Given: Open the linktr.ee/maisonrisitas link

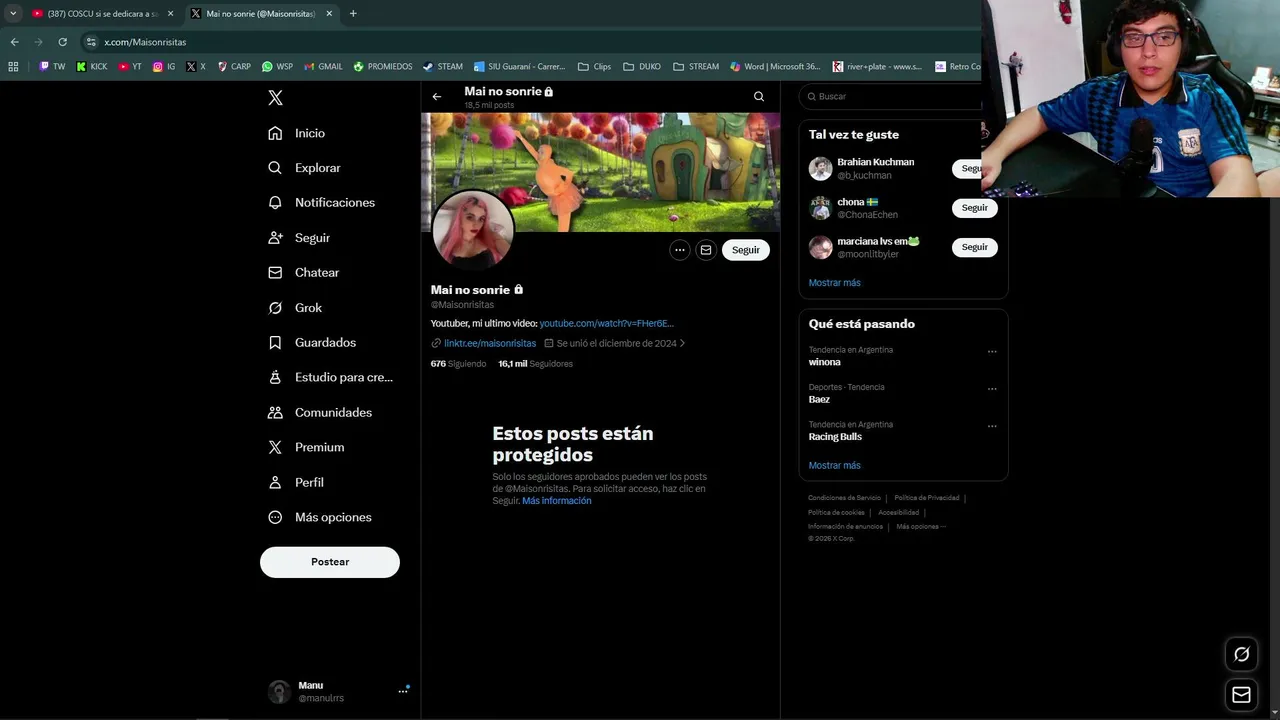Looking at the screenshot, I should (490, 343).
